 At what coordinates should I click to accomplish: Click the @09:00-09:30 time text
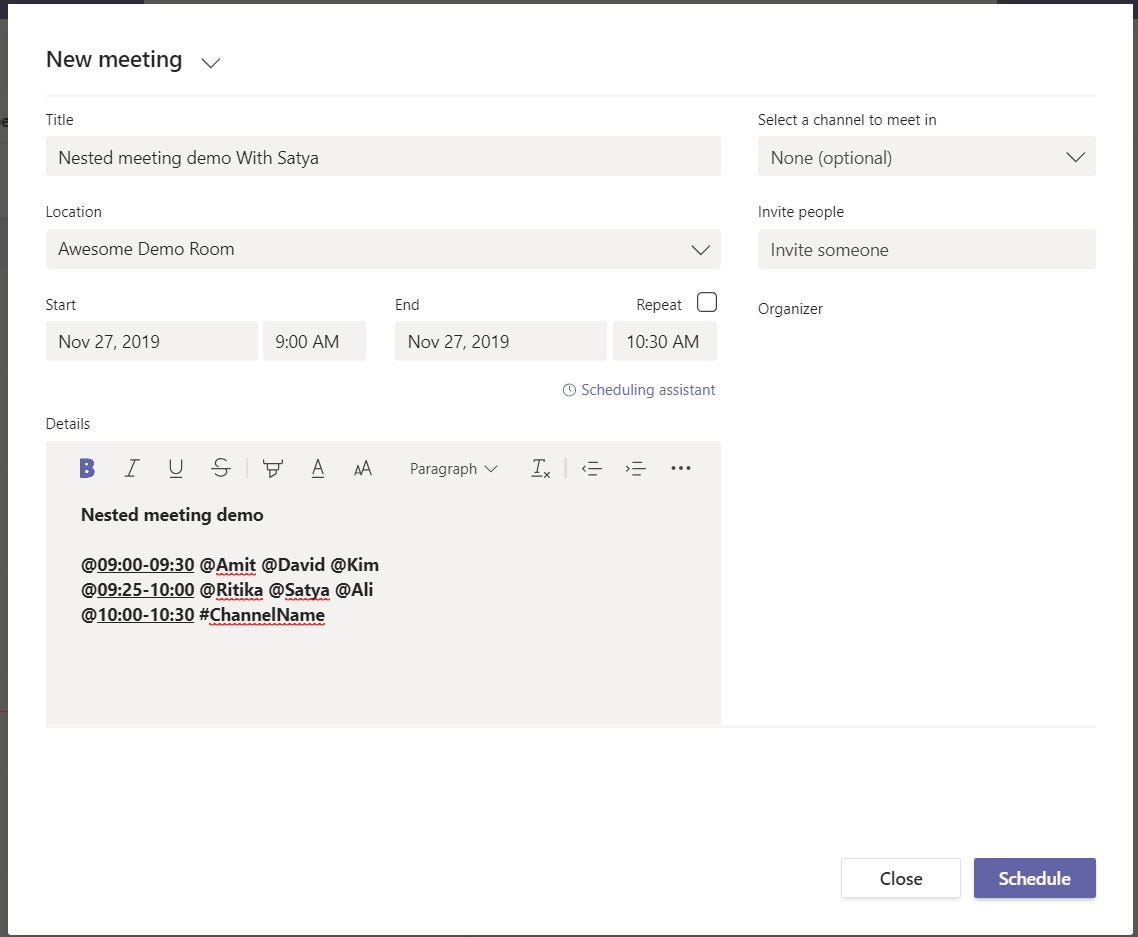(138, 565)
